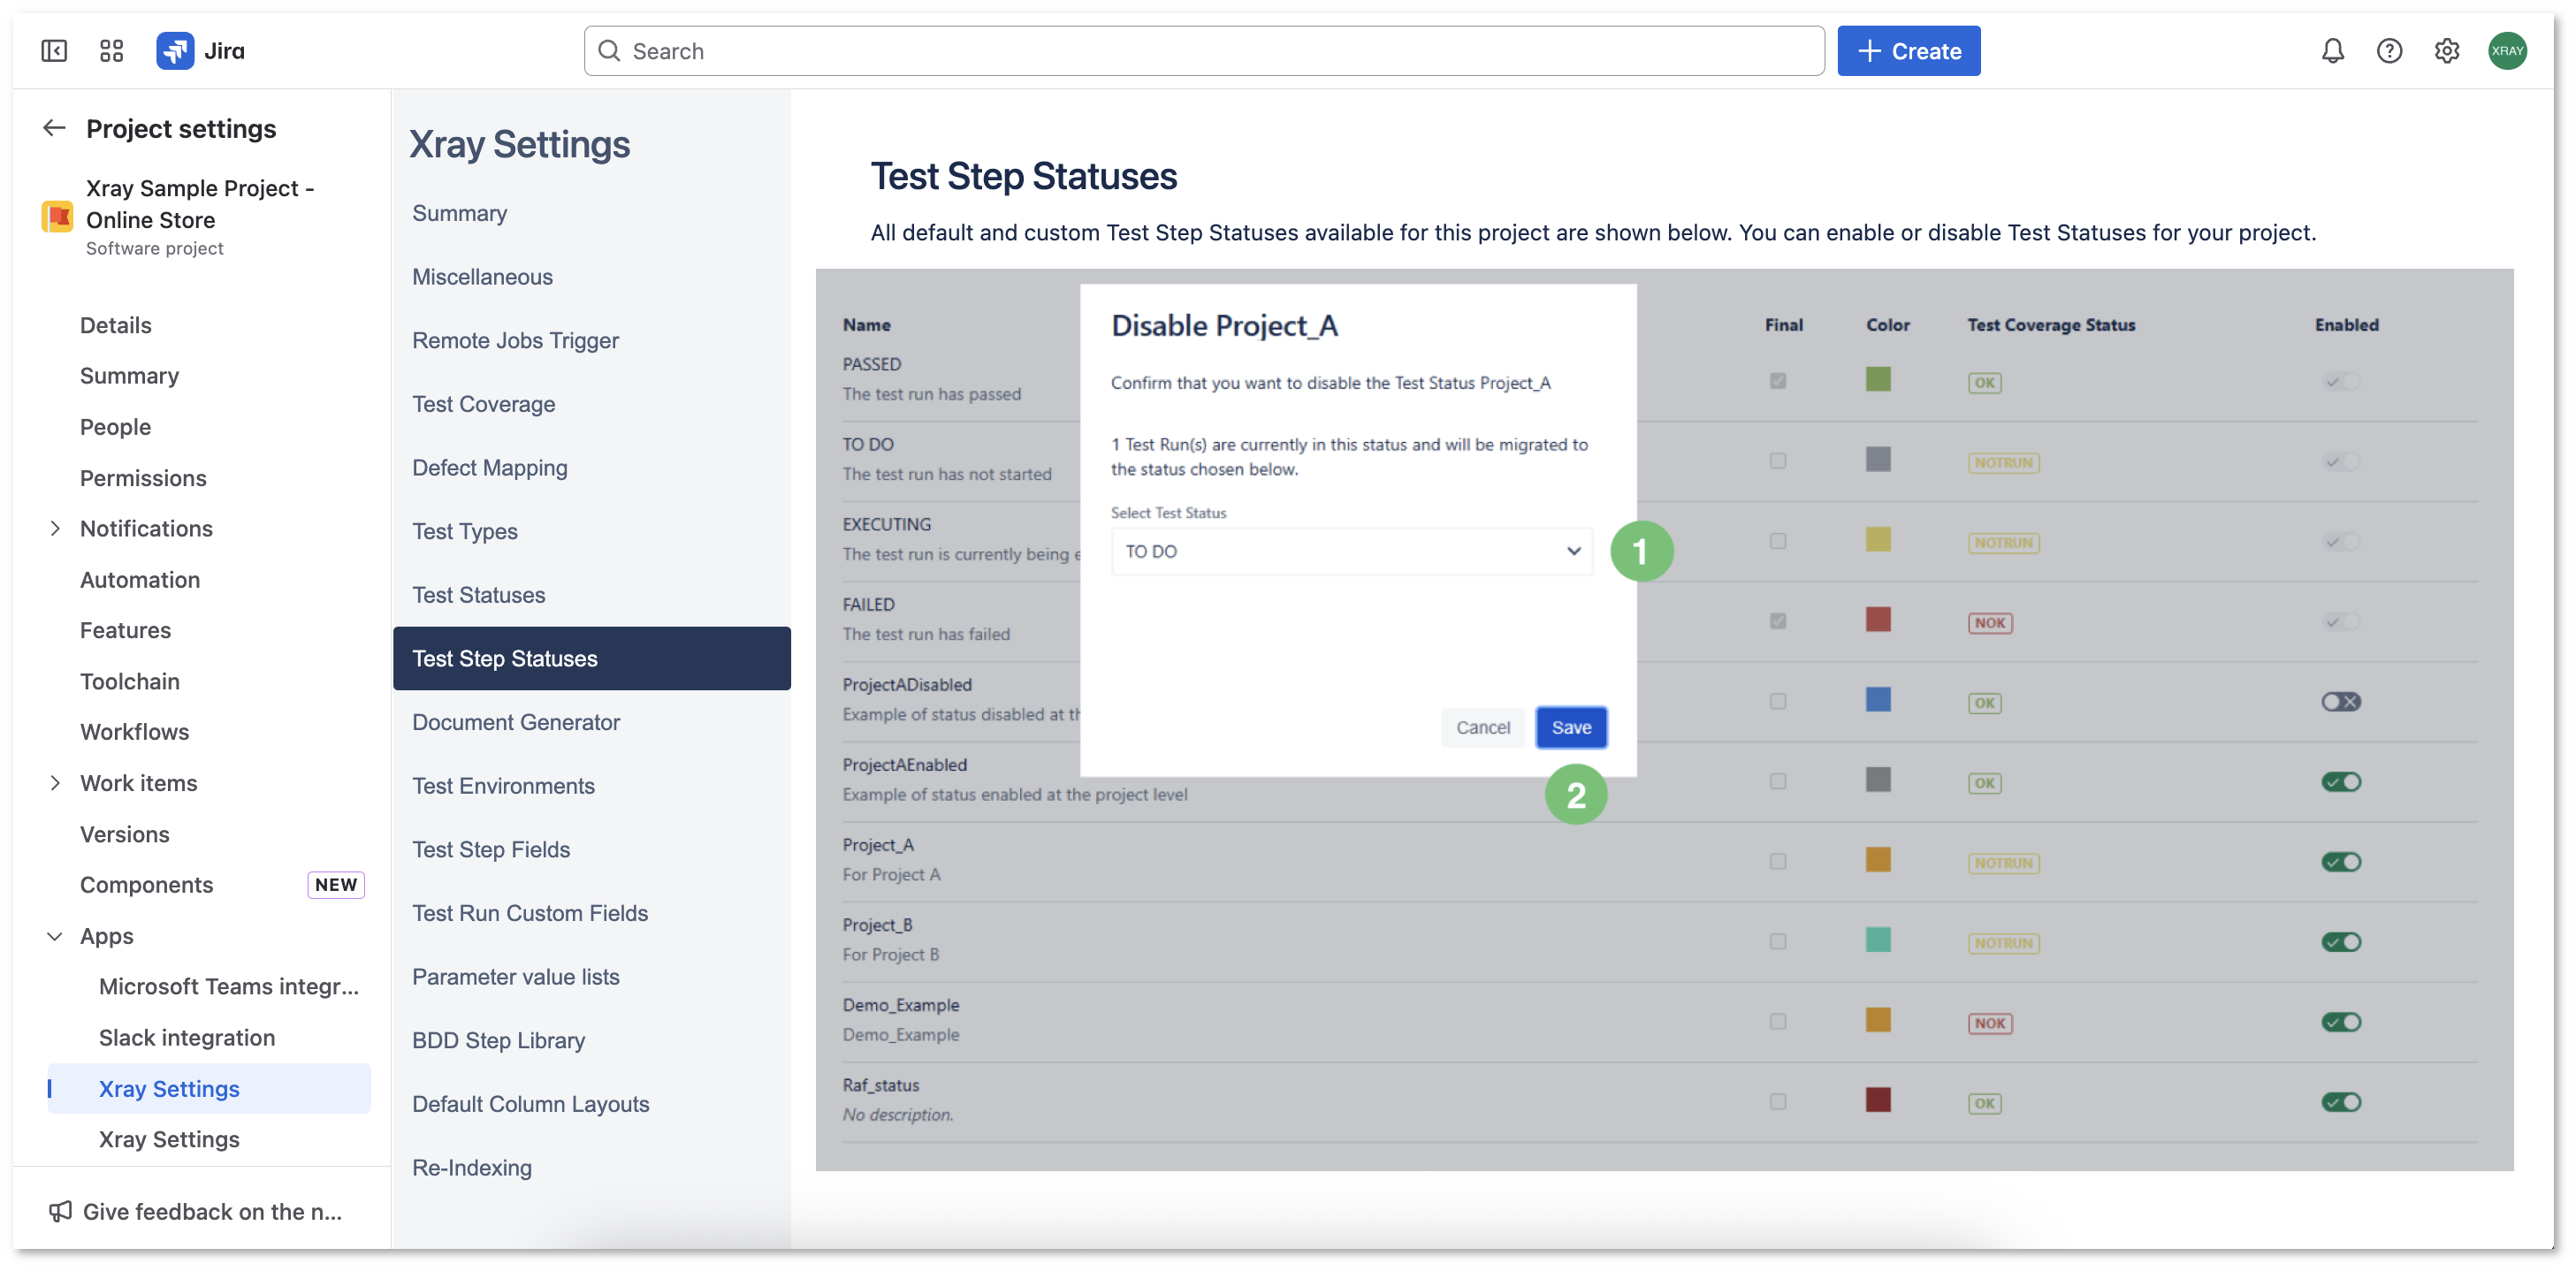Viewport: 2576px width, 1271px height.
Task: Open the Test Statuses settings page
Action: [x=478, y=595]
